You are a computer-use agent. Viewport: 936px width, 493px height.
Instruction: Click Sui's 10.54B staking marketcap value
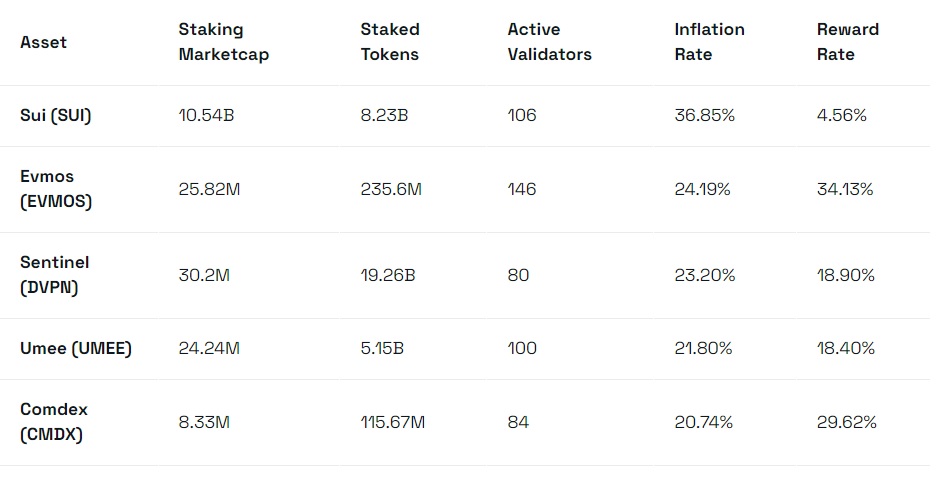click(x=206, y=115)
